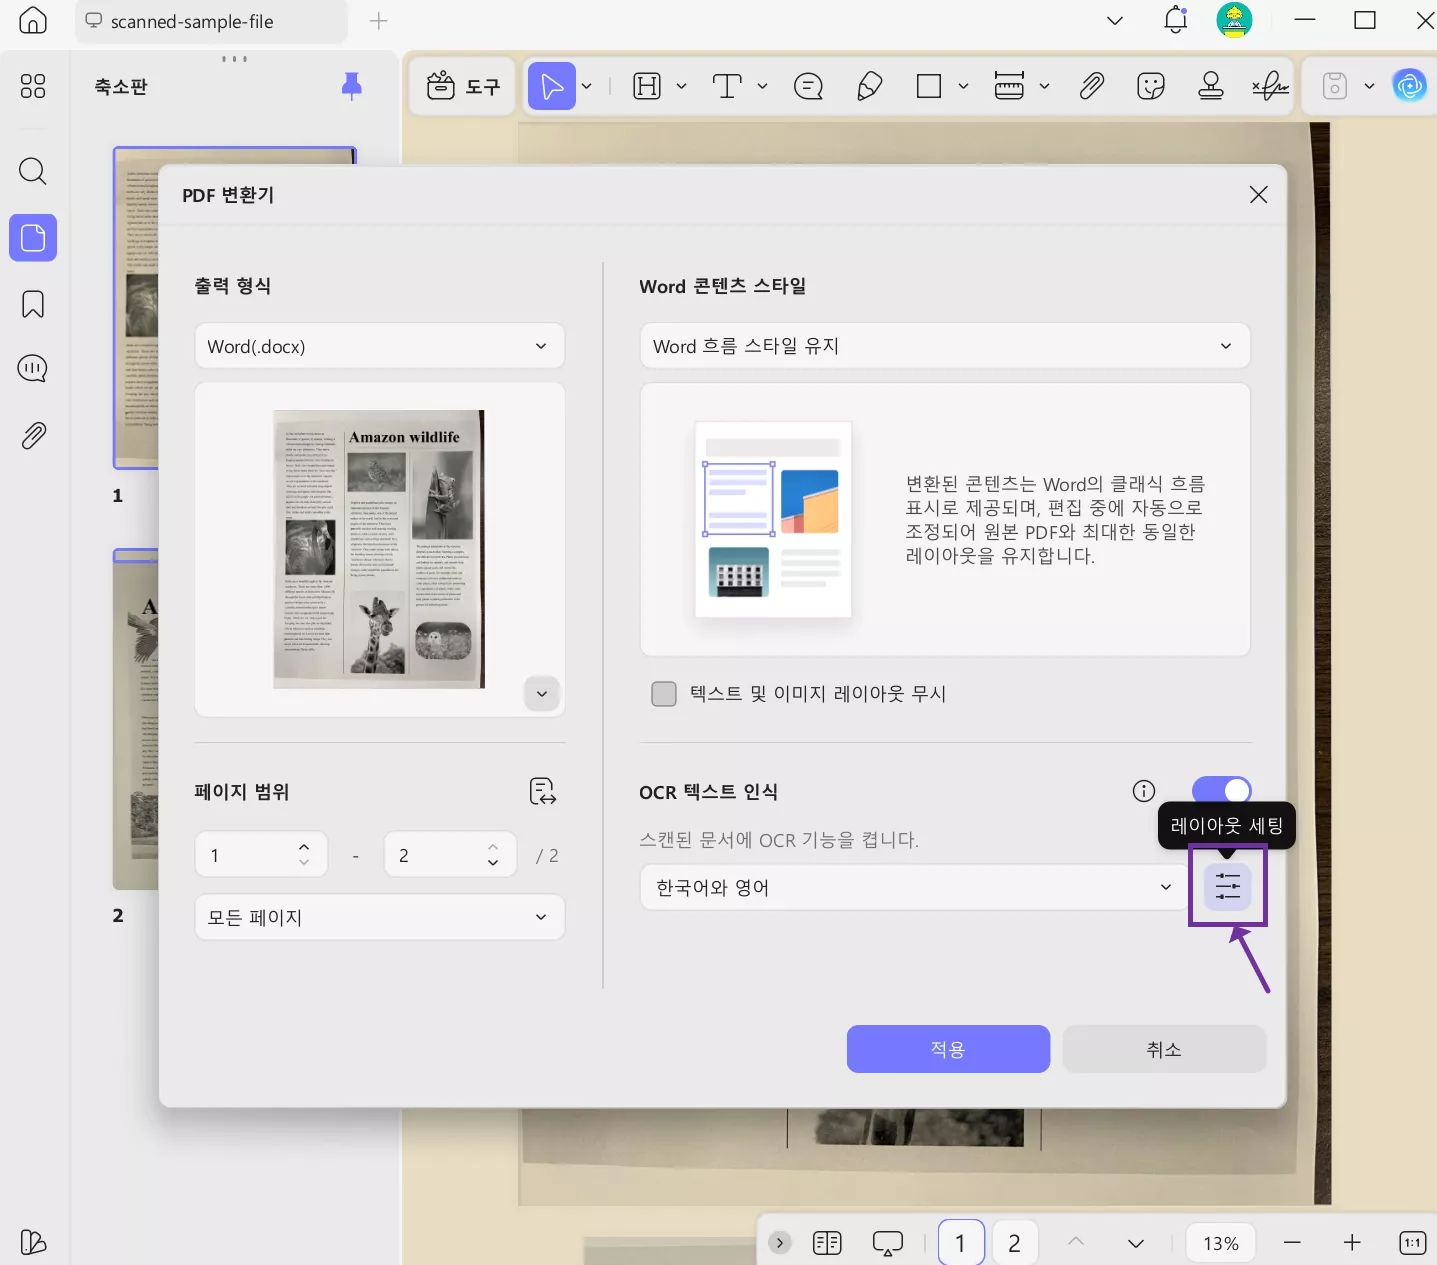
Task: Disable the OCR 텍스트 인식 toggle
Action: 1222,790
